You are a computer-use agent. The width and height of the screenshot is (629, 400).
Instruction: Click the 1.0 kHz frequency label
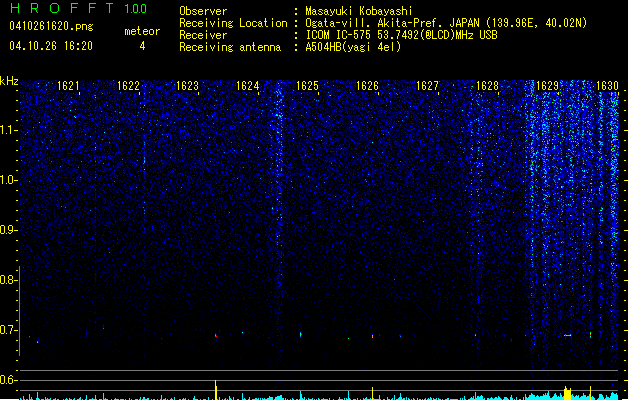point(8,180)
